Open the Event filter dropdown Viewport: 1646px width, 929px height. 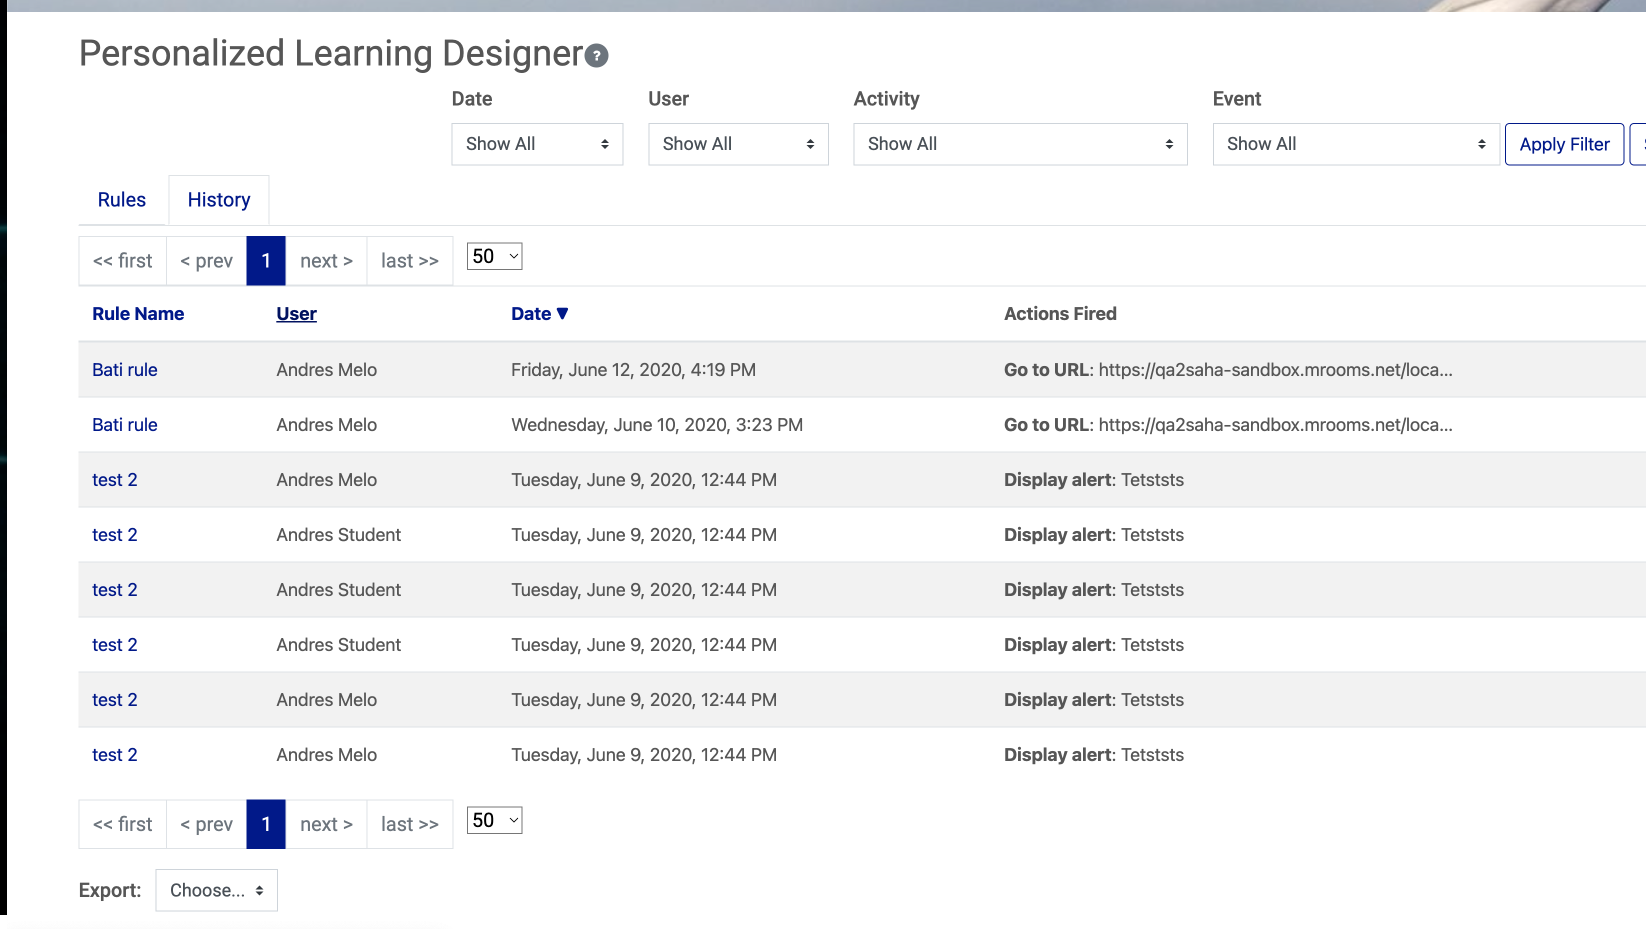(1355, 144)
